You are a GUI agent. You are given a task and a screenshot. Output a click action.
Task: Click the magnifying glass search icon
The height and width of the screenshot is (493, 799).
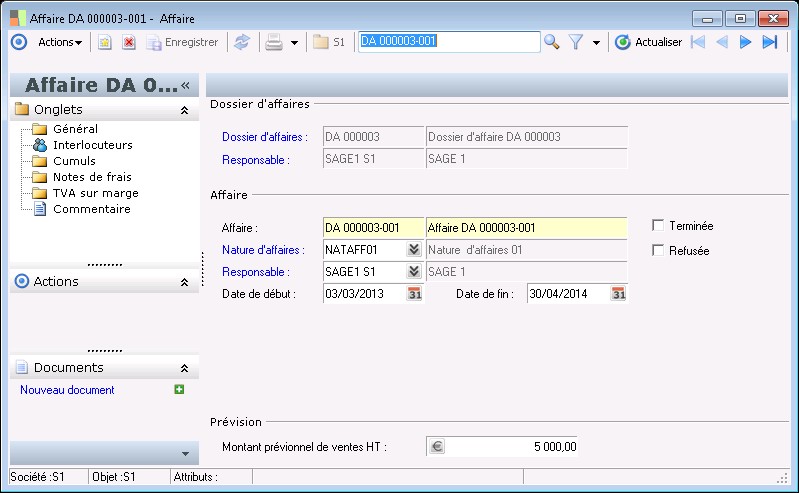[551, 42]
